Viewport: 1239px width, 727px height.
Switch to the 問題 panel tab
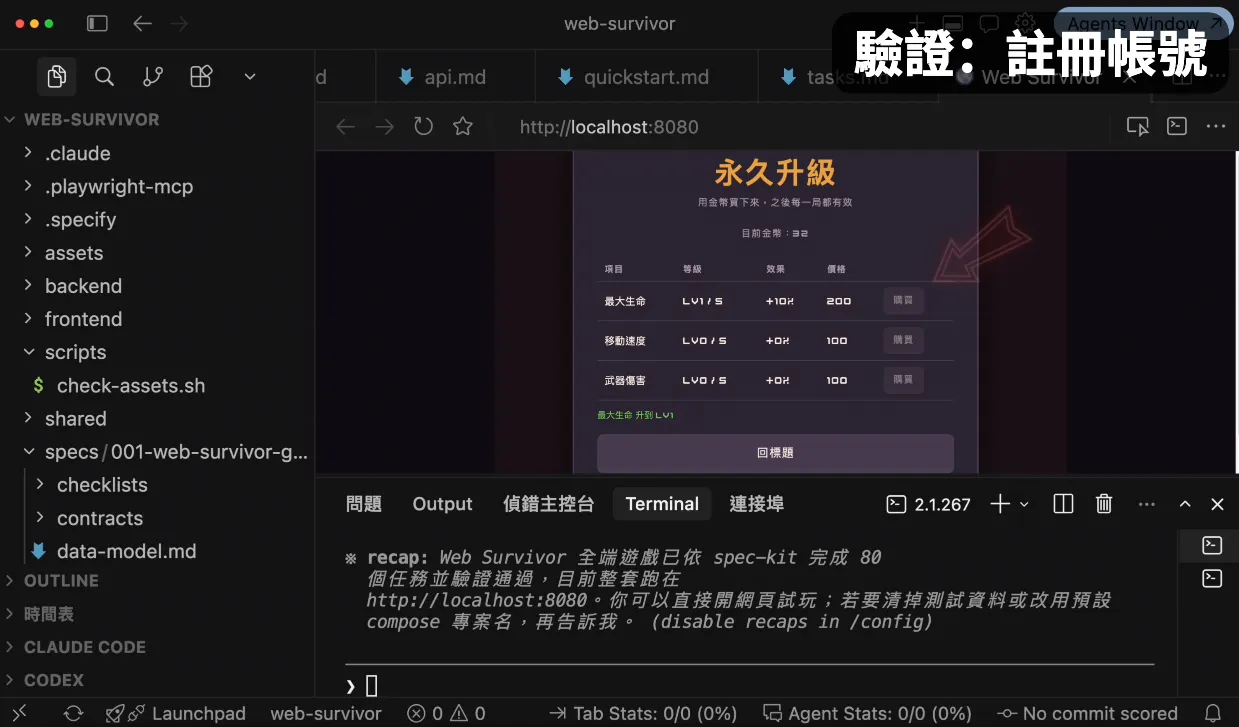pyautogui.click(x=364, y=504)
